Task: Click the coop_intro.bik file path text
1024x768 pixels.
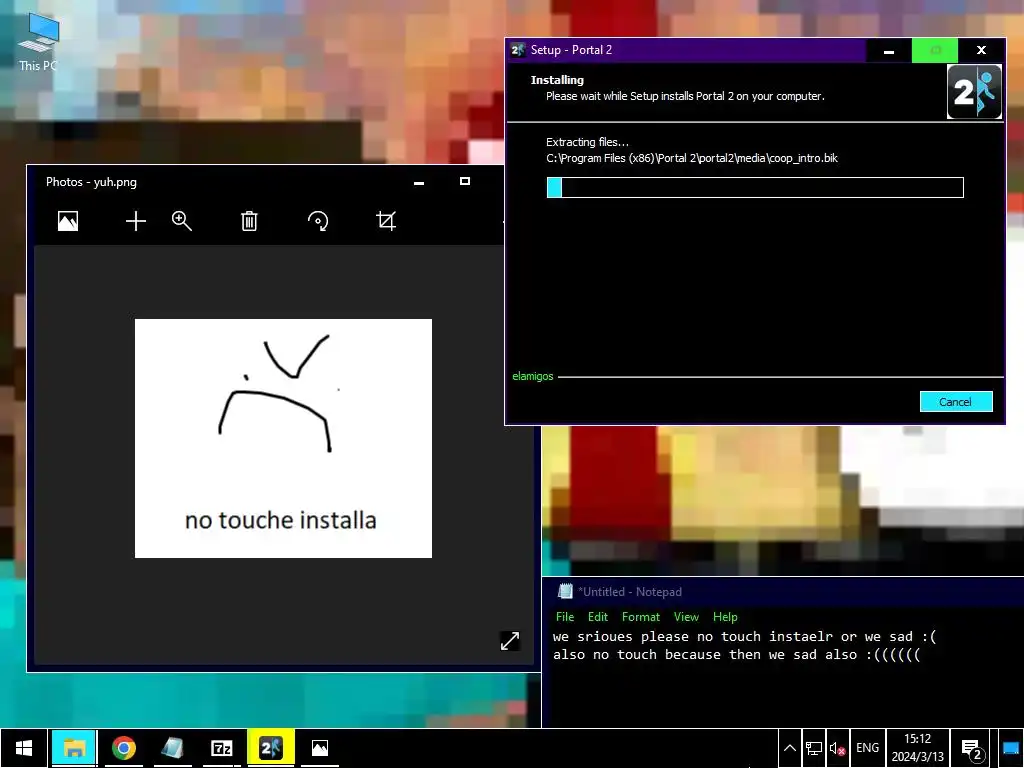Action: (692, 158)
